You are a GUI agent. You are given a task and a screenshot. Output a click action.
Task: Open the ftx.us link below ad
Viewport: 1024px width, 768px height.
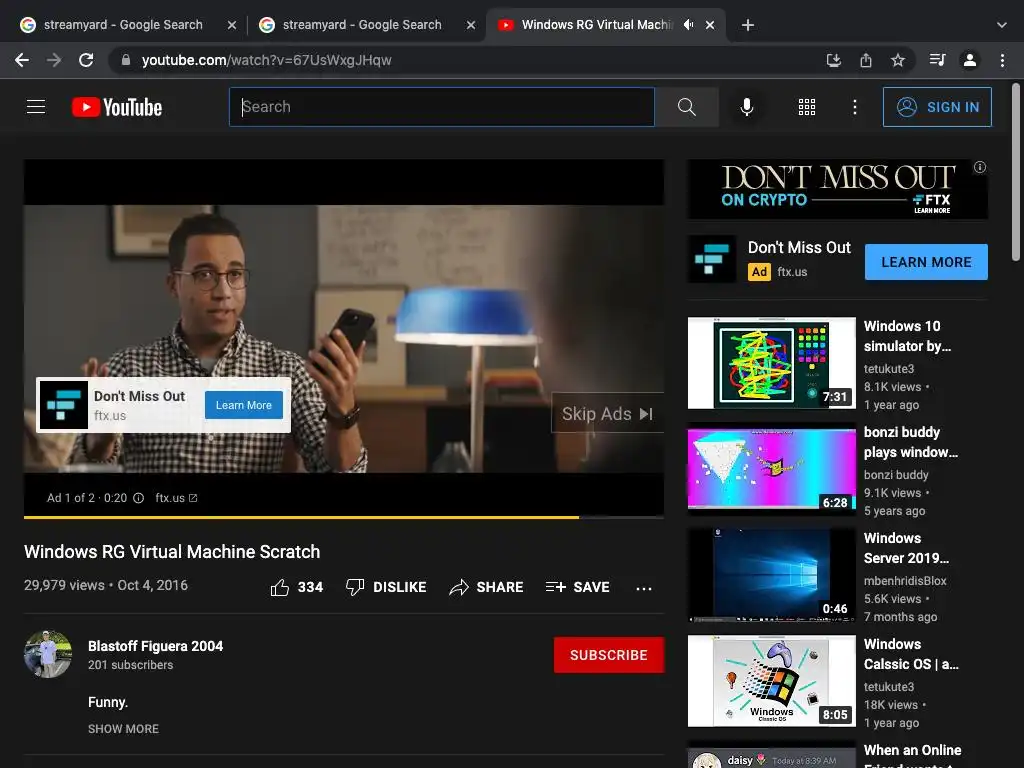pyautogui.click(x=176, y=498)
